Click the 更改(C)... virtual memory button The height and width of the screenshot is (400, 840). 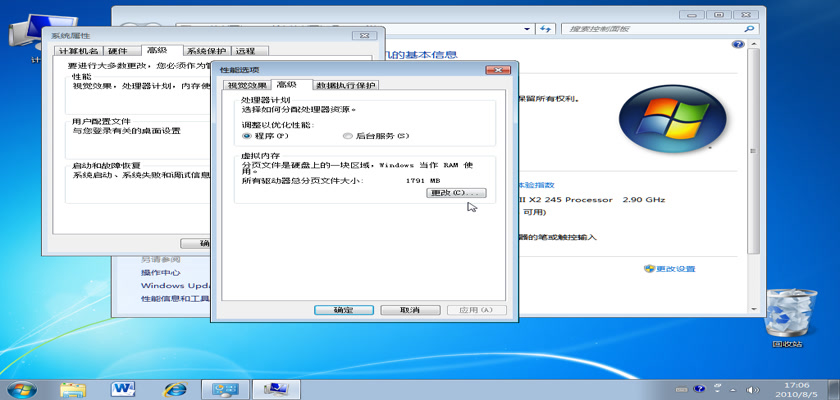[x=455, y=192]
